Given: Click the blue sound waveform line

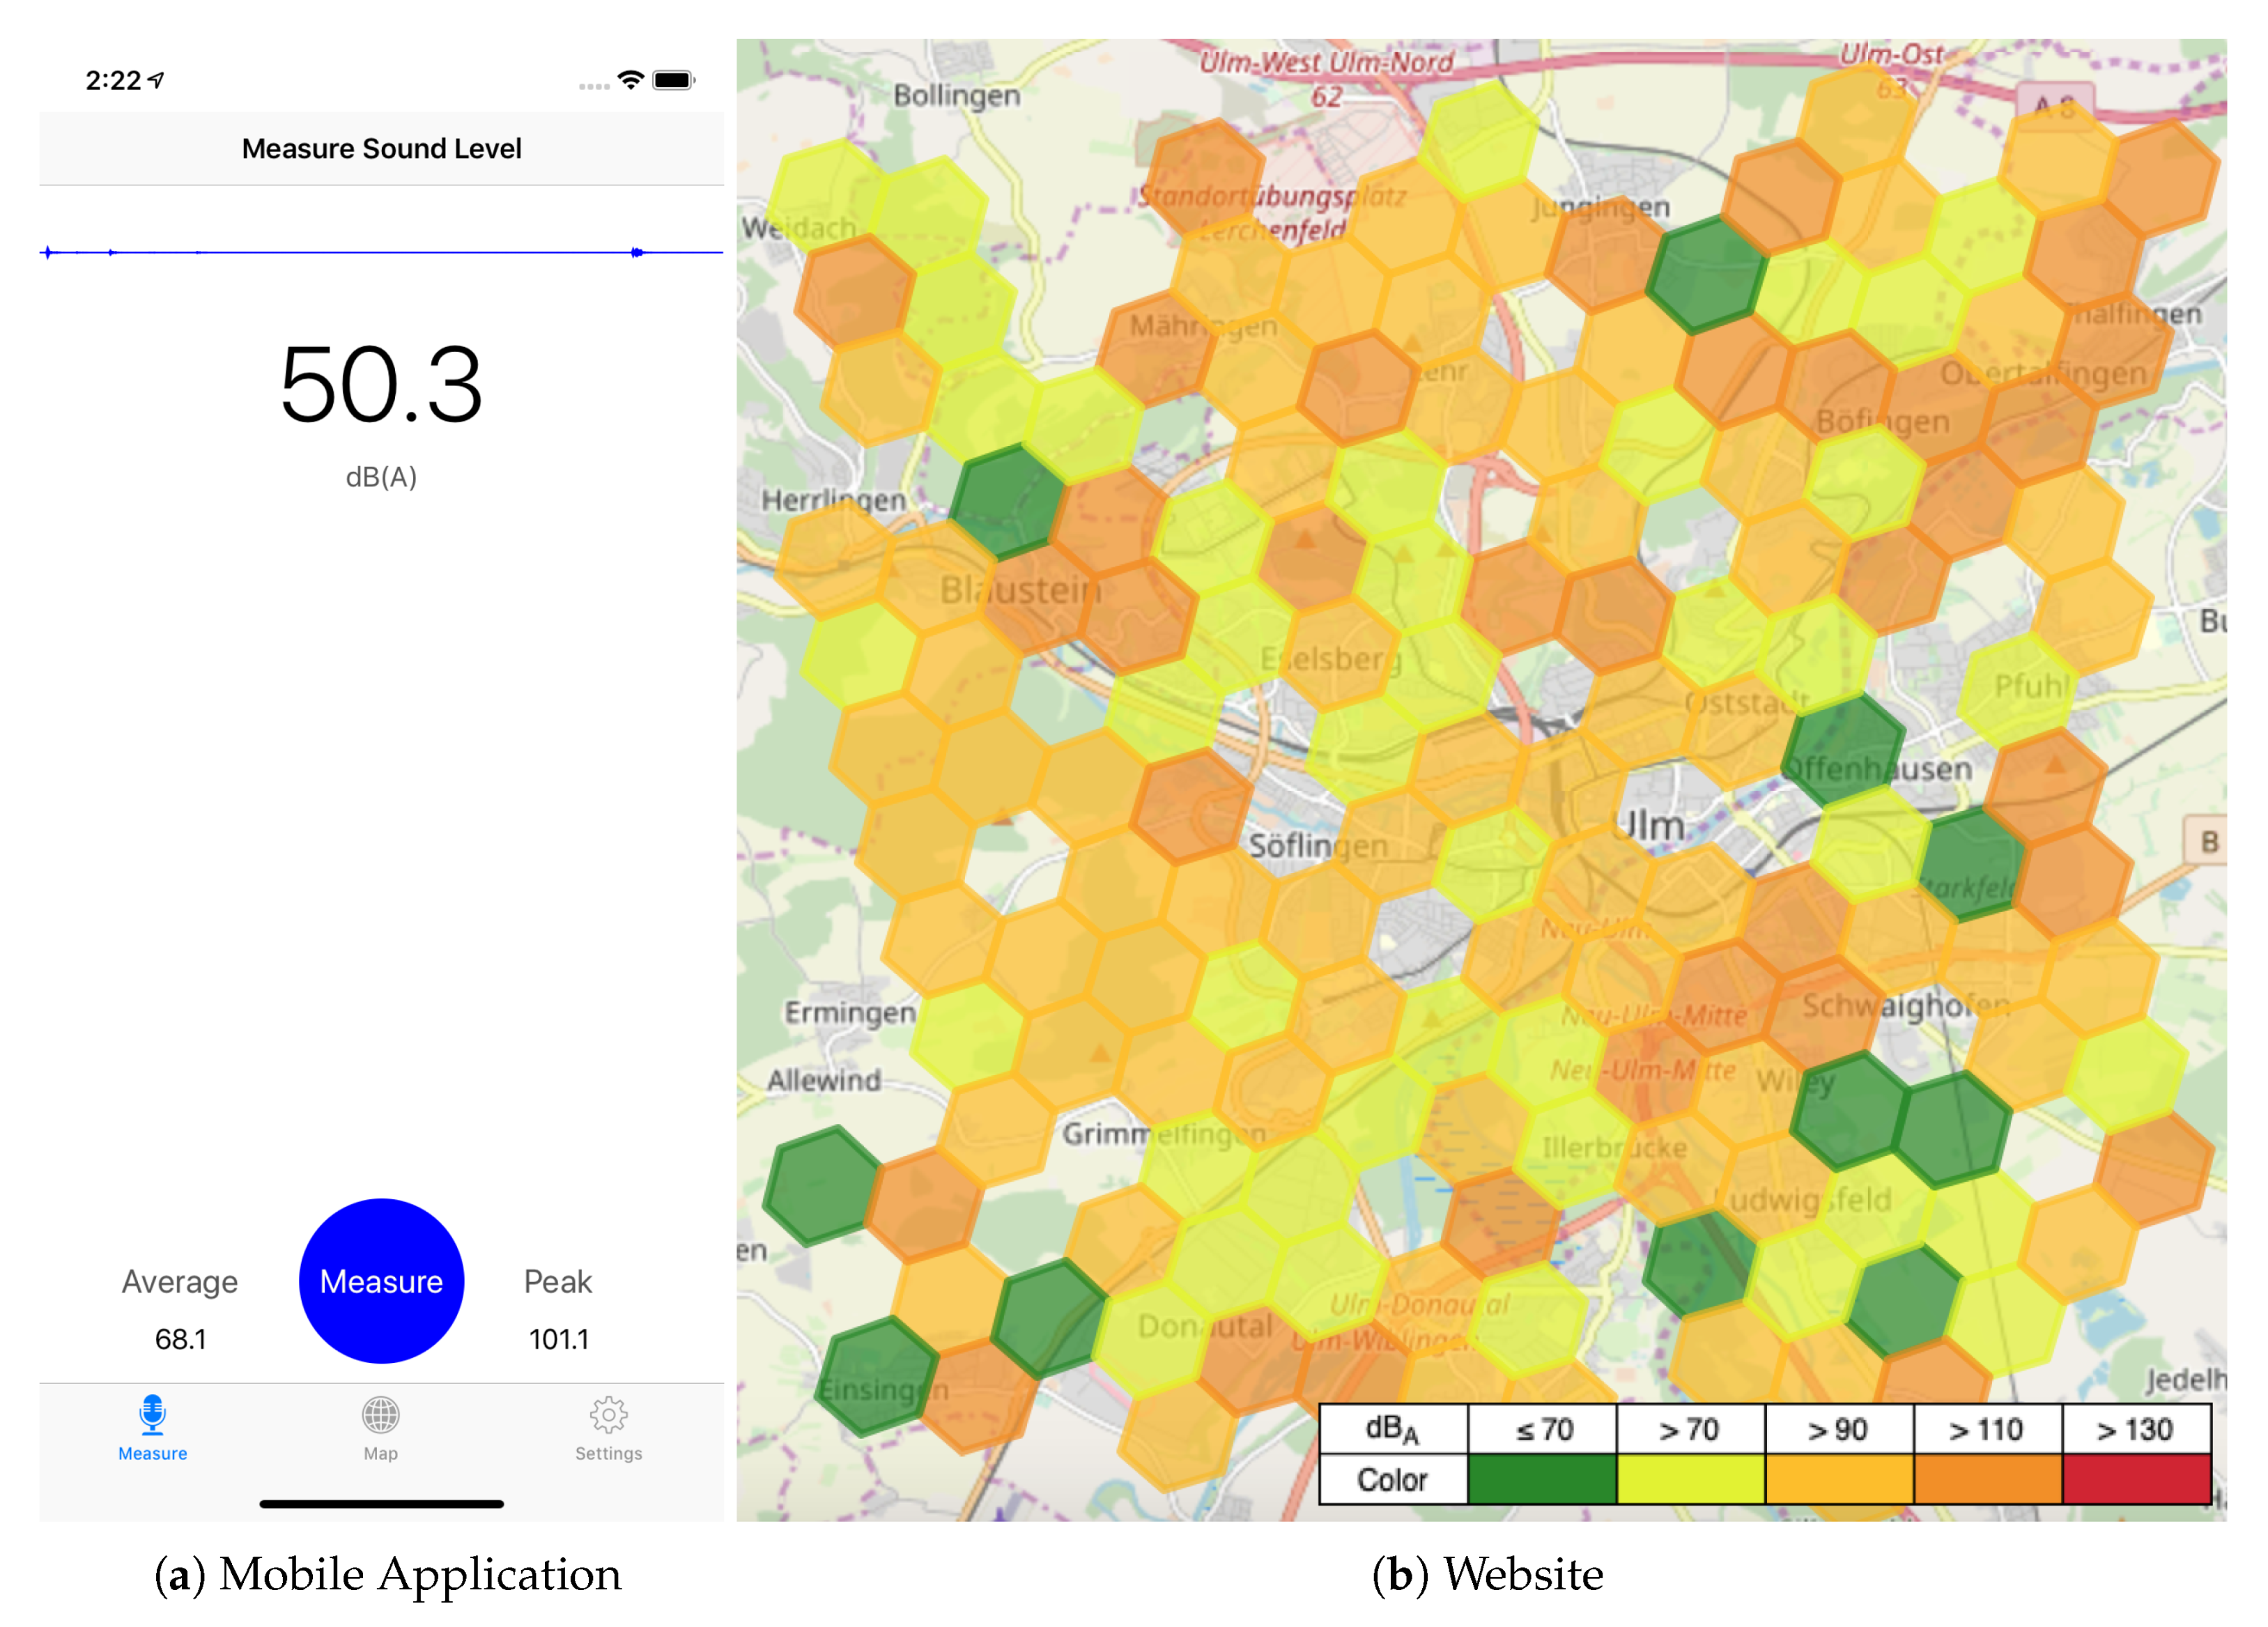Looking at the screenshot, I should pyautogui.click(x=380, y=252).
